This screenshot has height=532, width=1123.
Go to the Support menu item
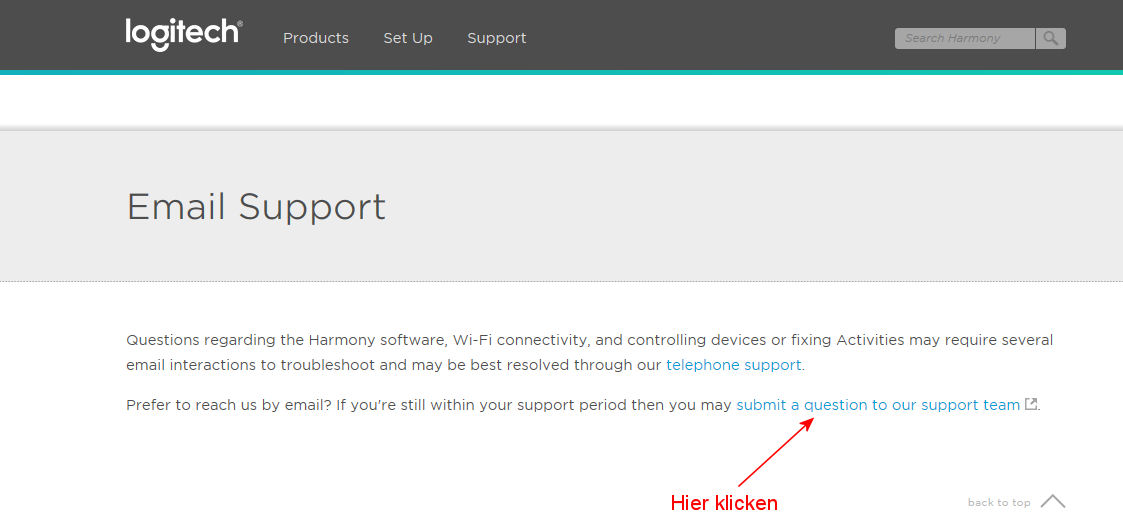coord(496,38)
